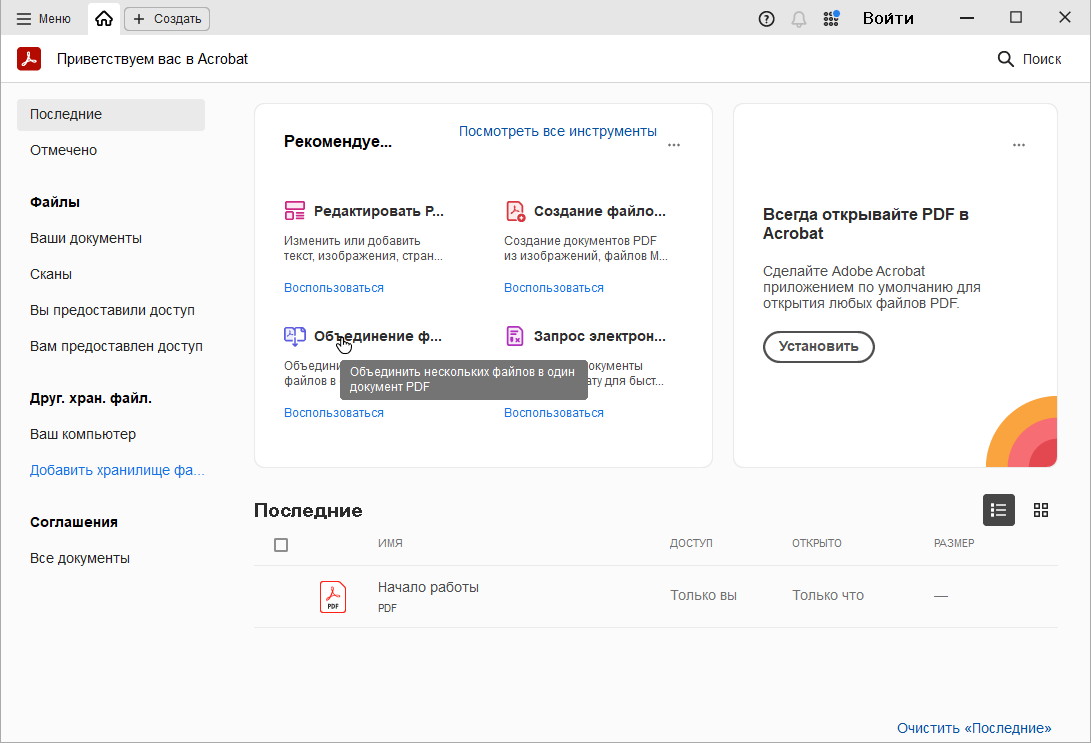Click the Создание файло... tool title
This screenshot has height=743, width=1091.
coord(600,211)
